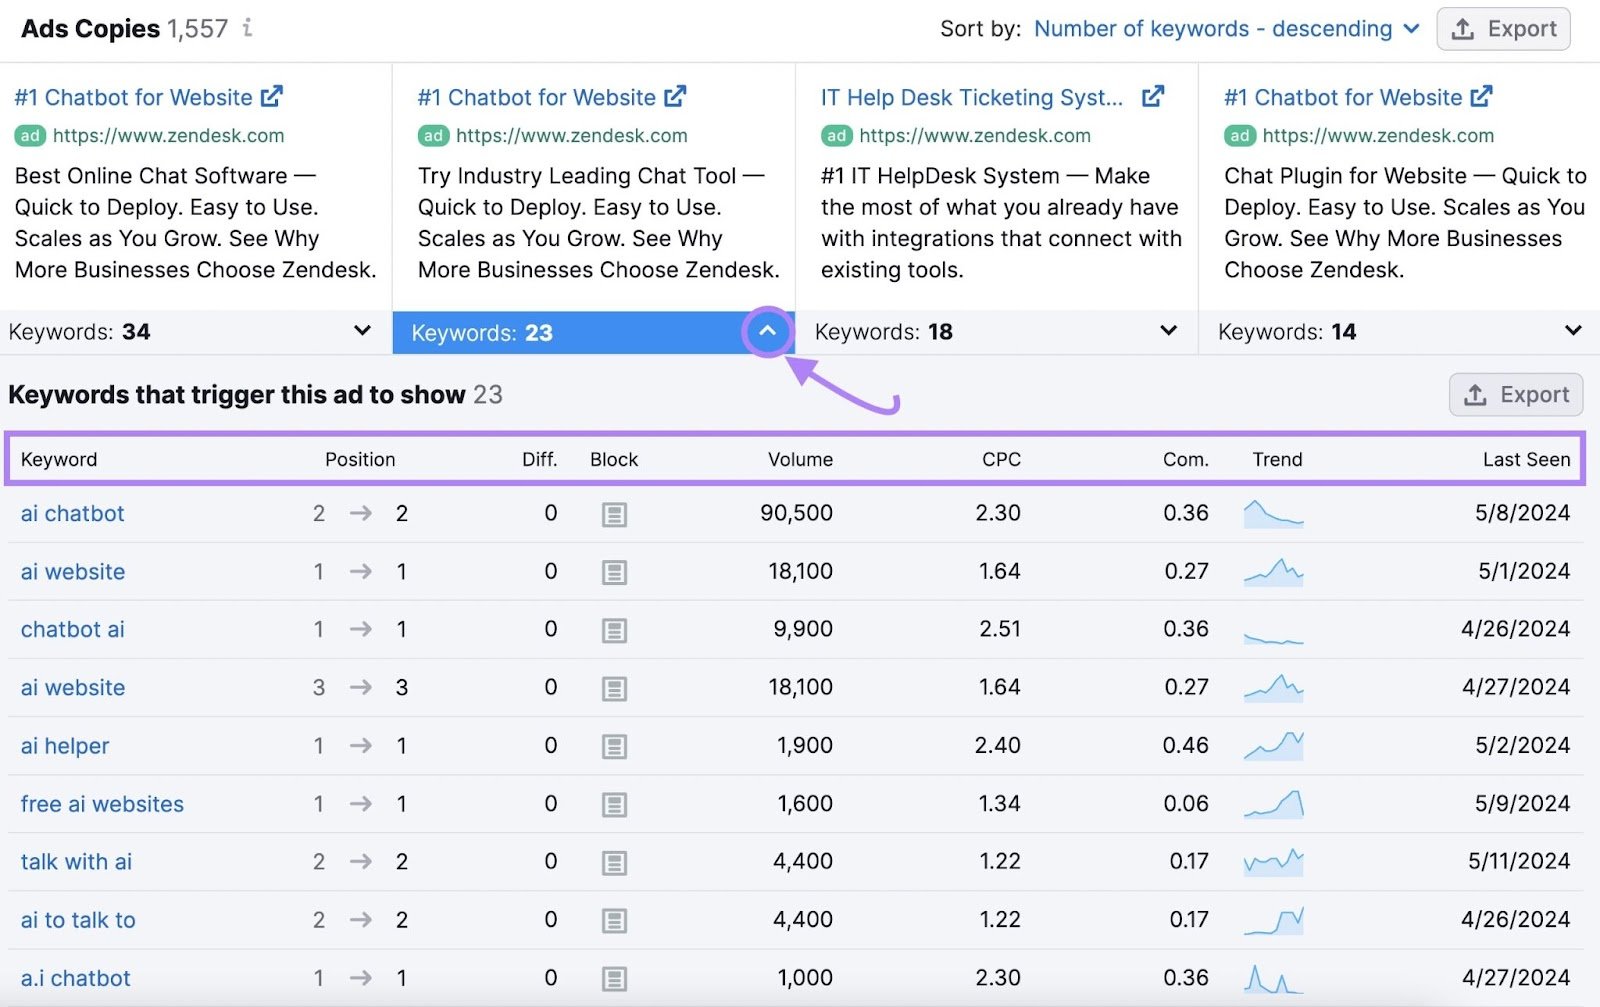This screenshot has width=1600, height=1007.
Task: Open external link for the first "#1 Chatbot for Website" ad
Action: point(271,96)
